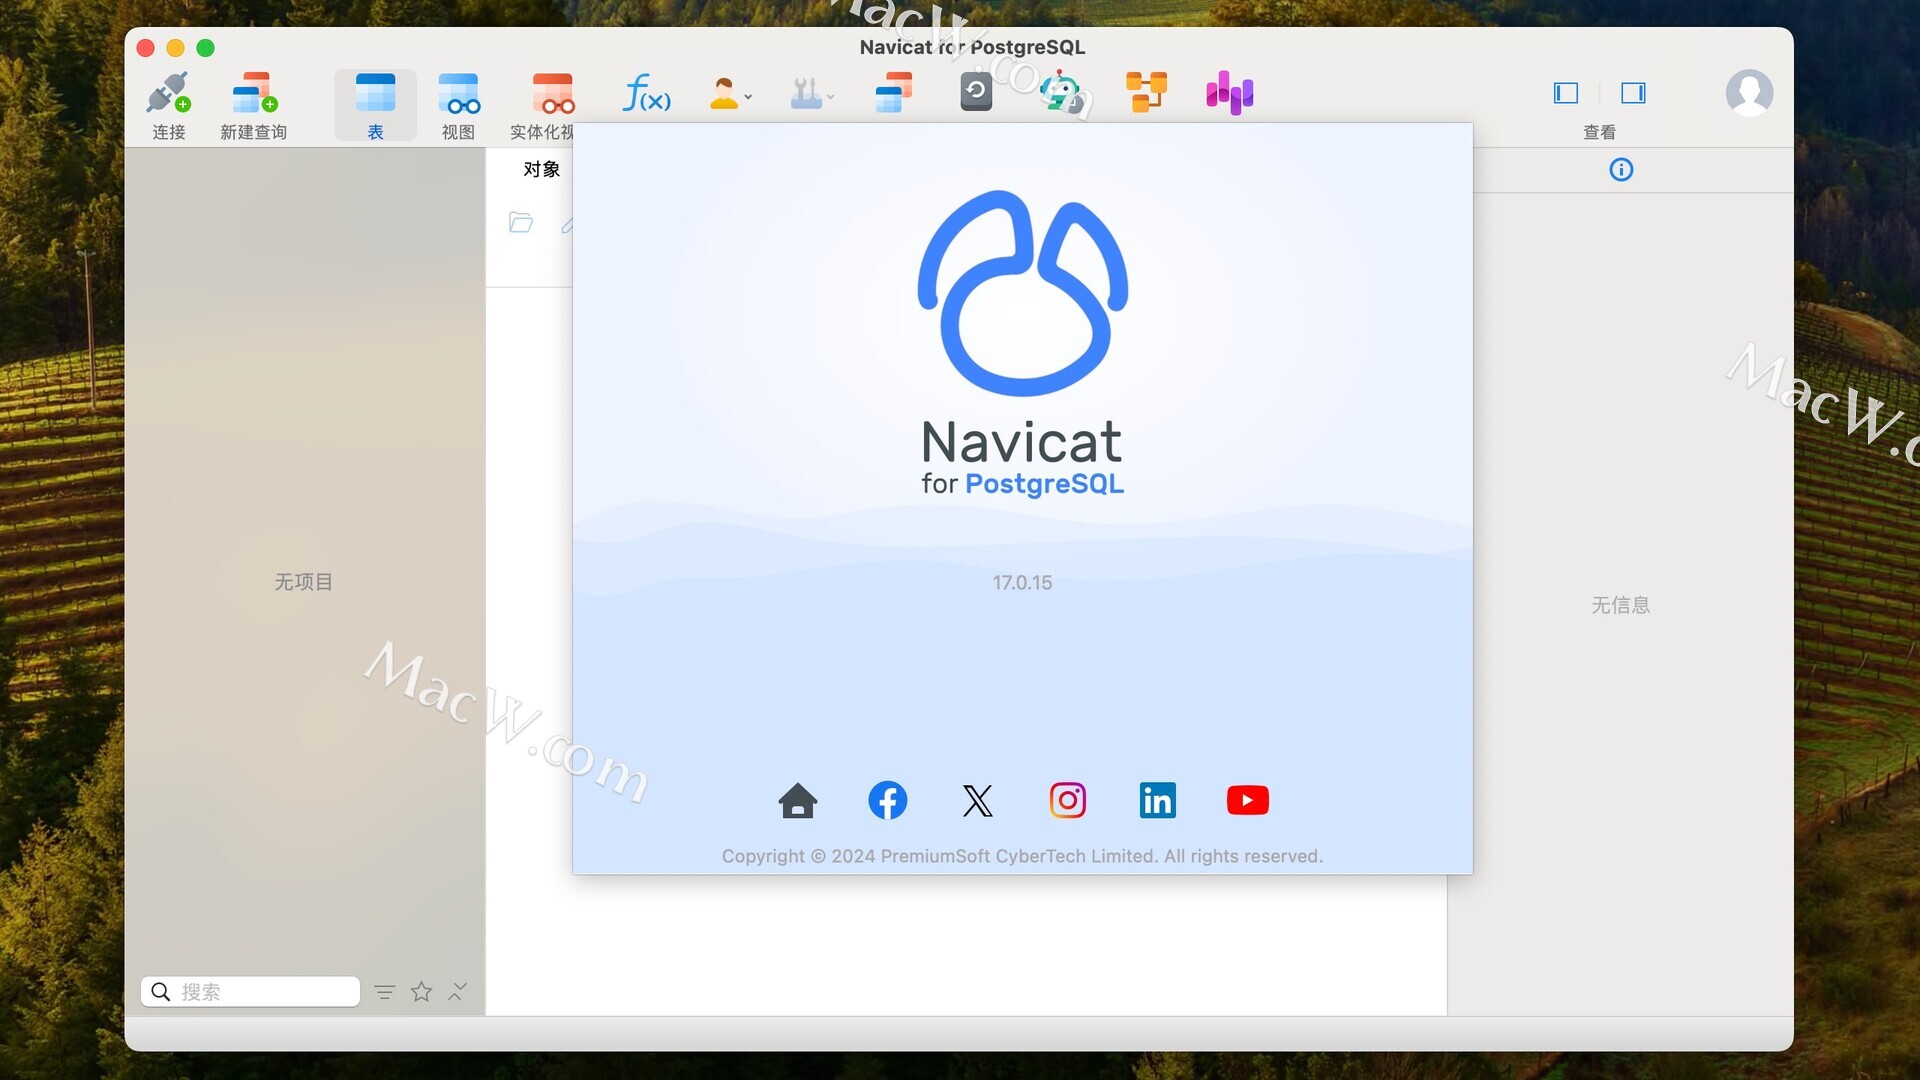Open the orange model diagram toolbar icon
The height and width of the screenshot is (1080, 1920).
point(1146,93)
